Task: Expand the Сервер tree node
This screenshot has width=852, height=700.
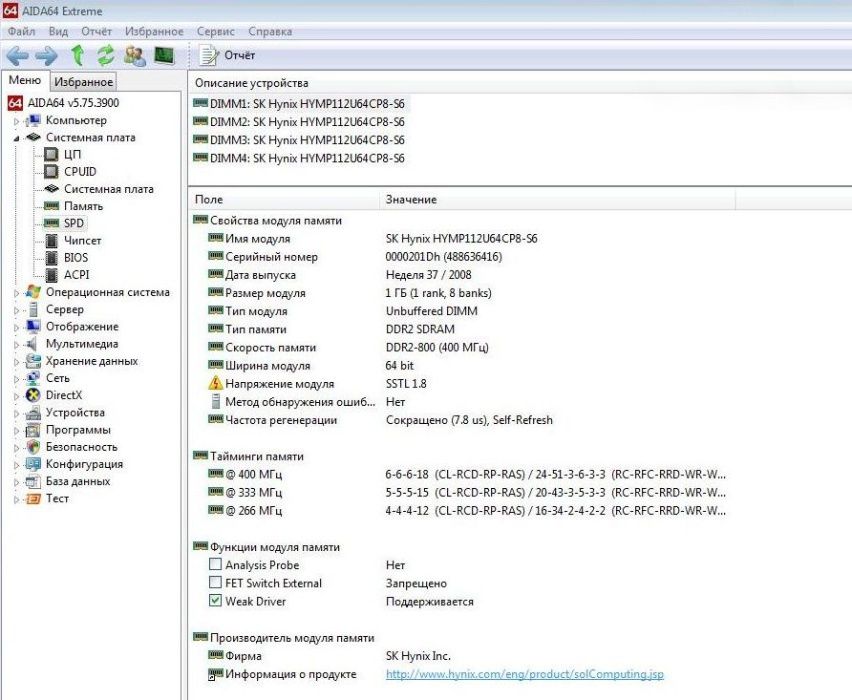Action: [16, 310]
